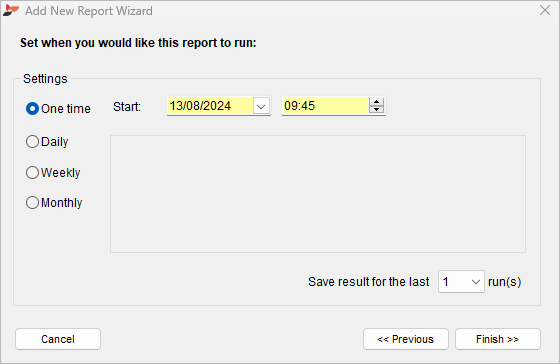560x364 pixels.
Task: Decrease start time with the down spinner arrow
Action: 376,110
